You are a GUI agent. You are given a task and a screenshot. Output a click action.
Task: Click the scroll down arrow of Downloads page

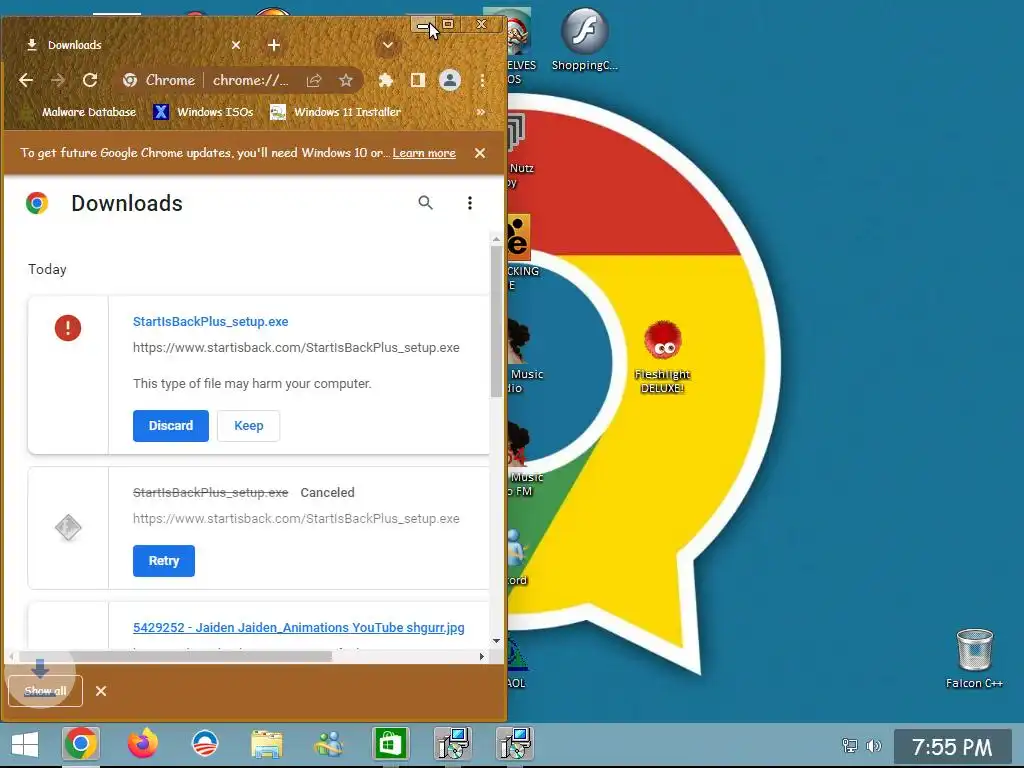point(496,641)
